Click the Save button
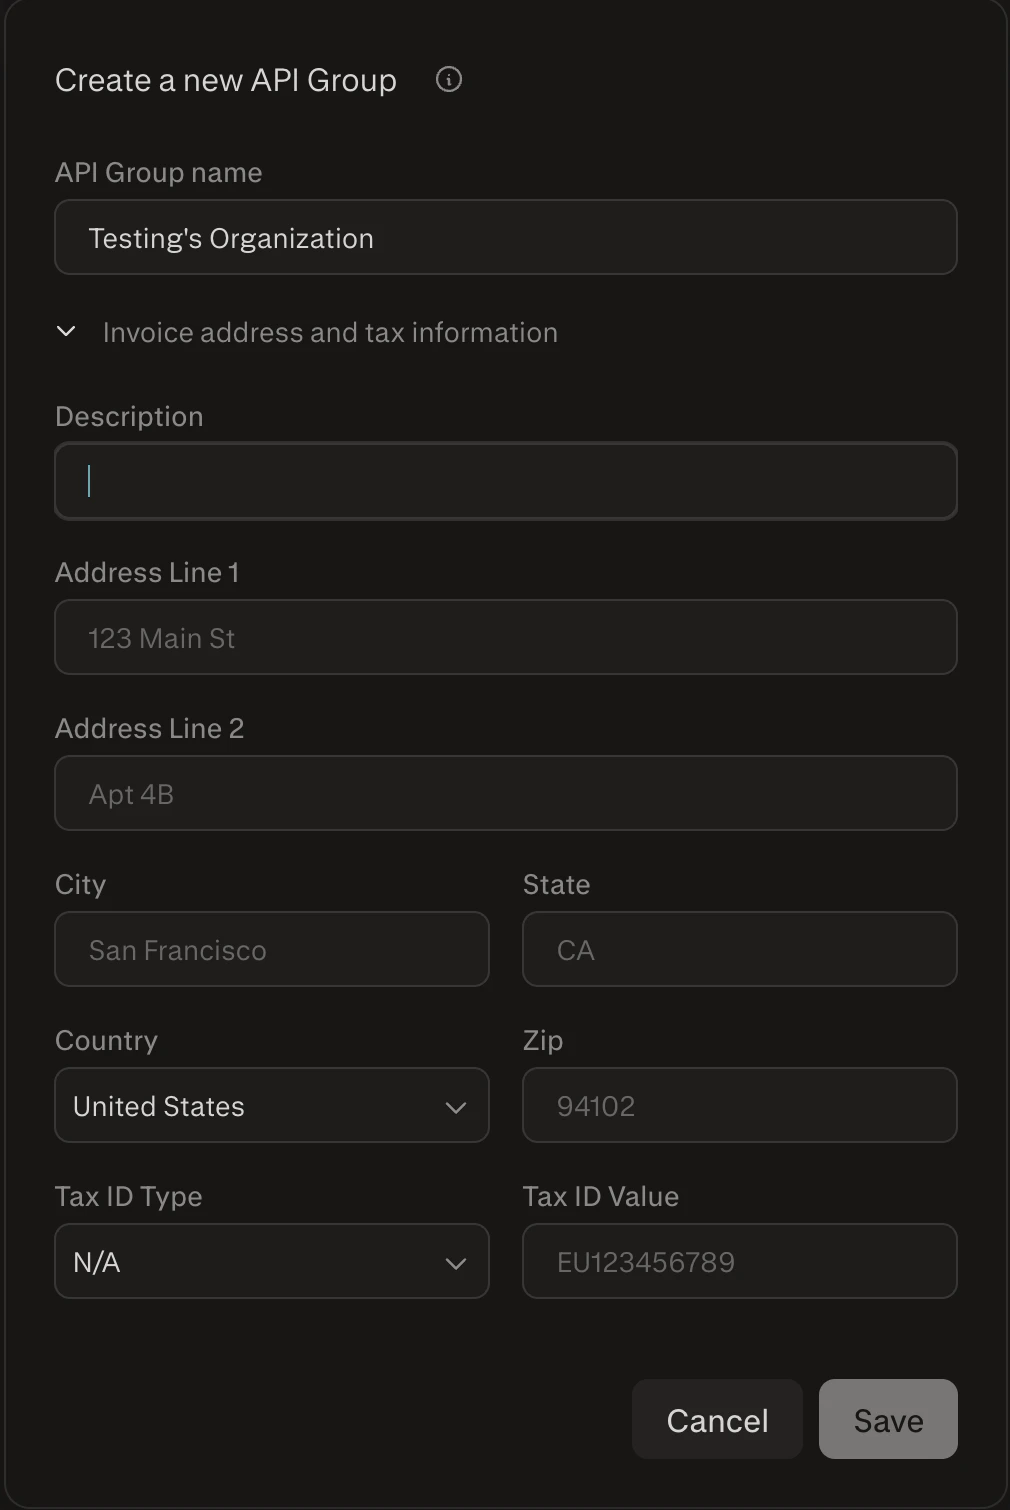 click(887, 1419)
